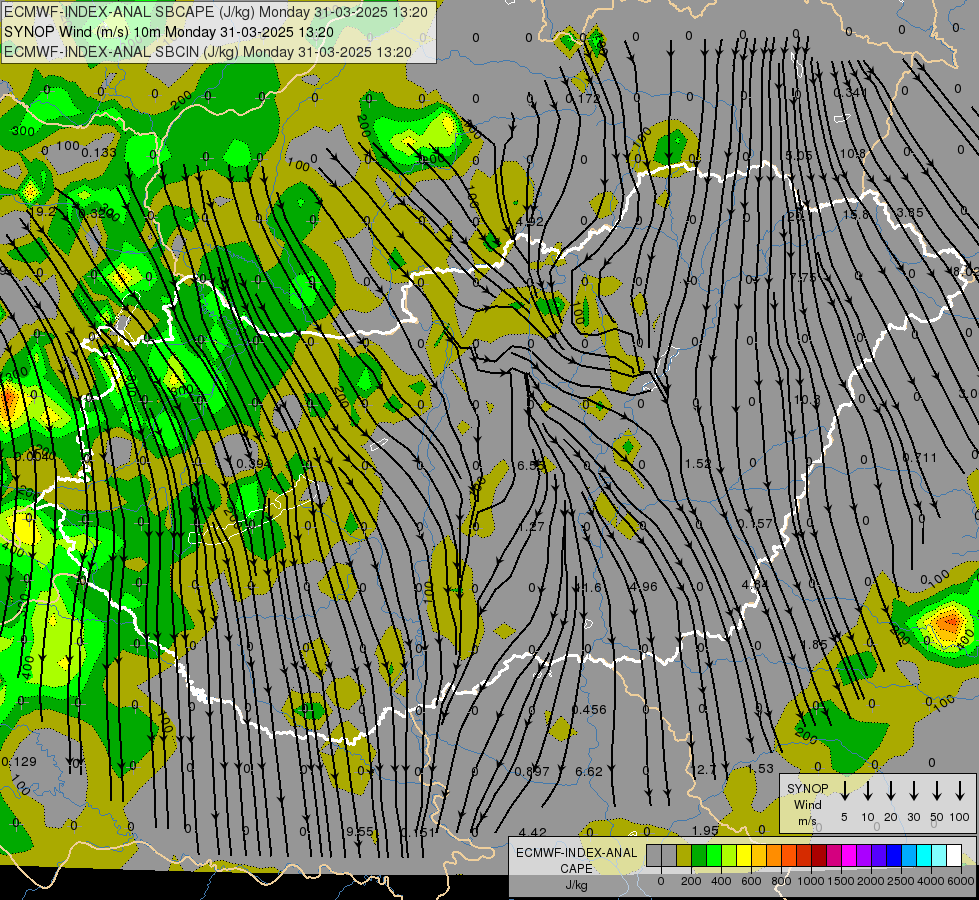Click the 0.129 value on the map
The image size is (979, 900).
19,761
